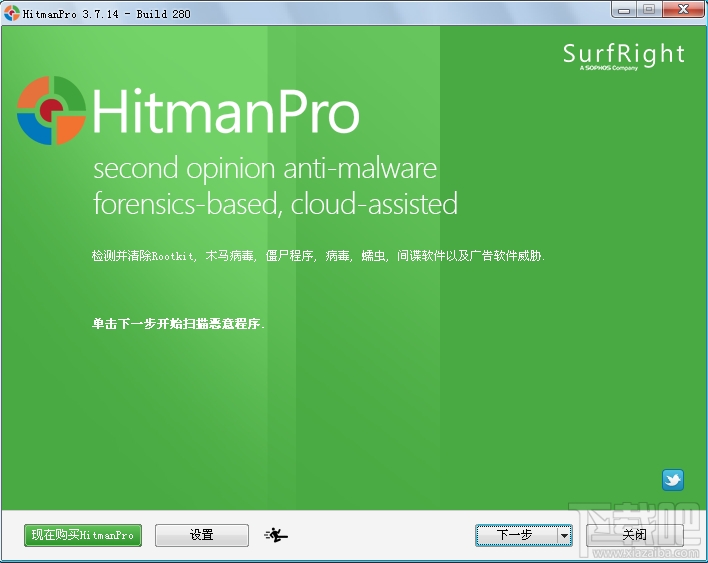708x563 pixels.
Task: Click the text 单击下一步开始扫描恶意程序
Action: point(178,324)
